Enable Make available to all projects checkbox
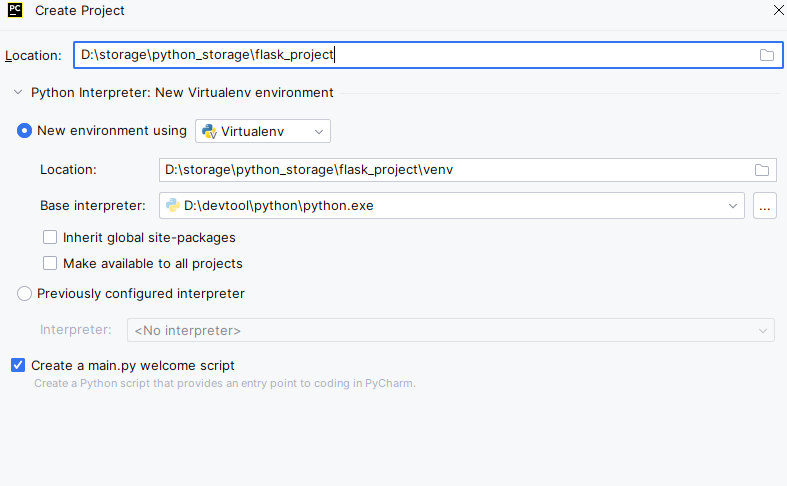The height and width of the screenshot is (486, 787). pos(50,263)
